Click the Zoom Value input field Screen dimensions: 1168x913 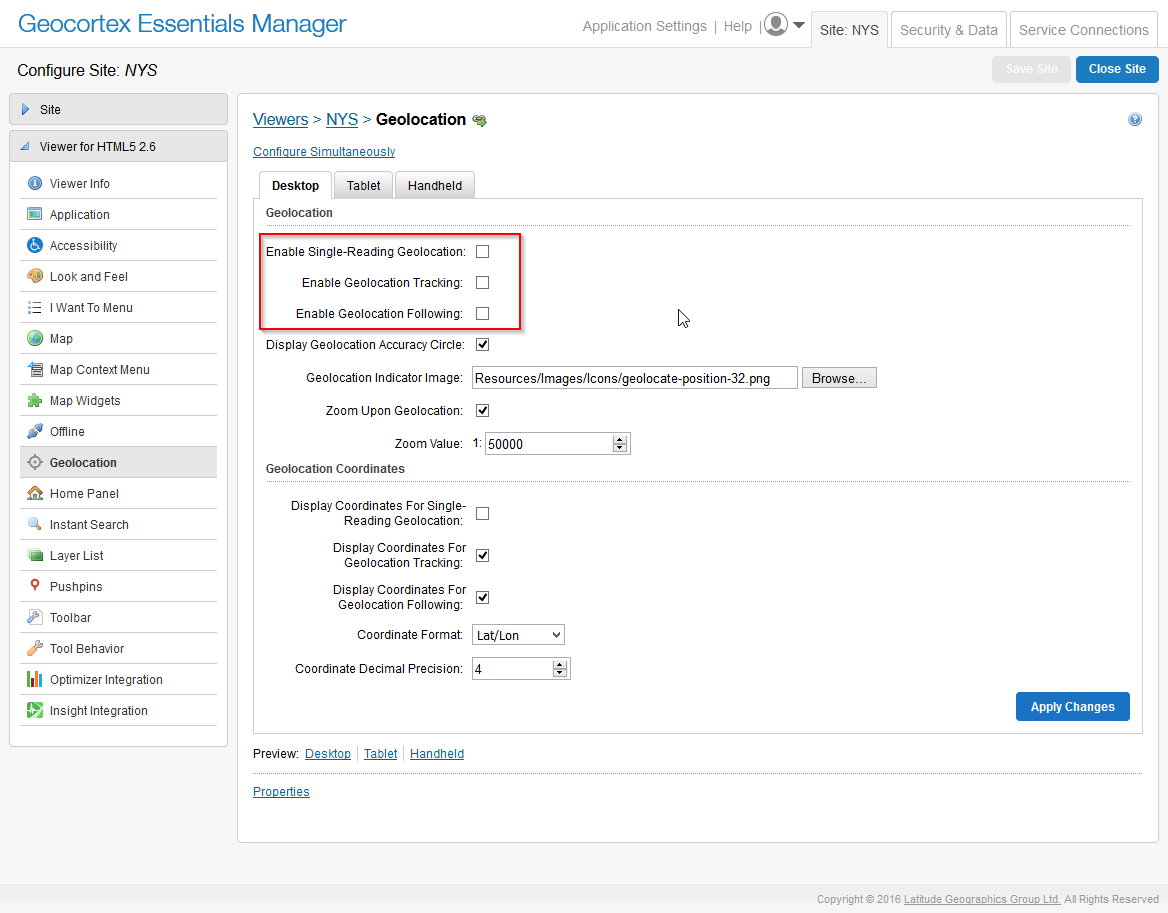(x=550, y=444)
